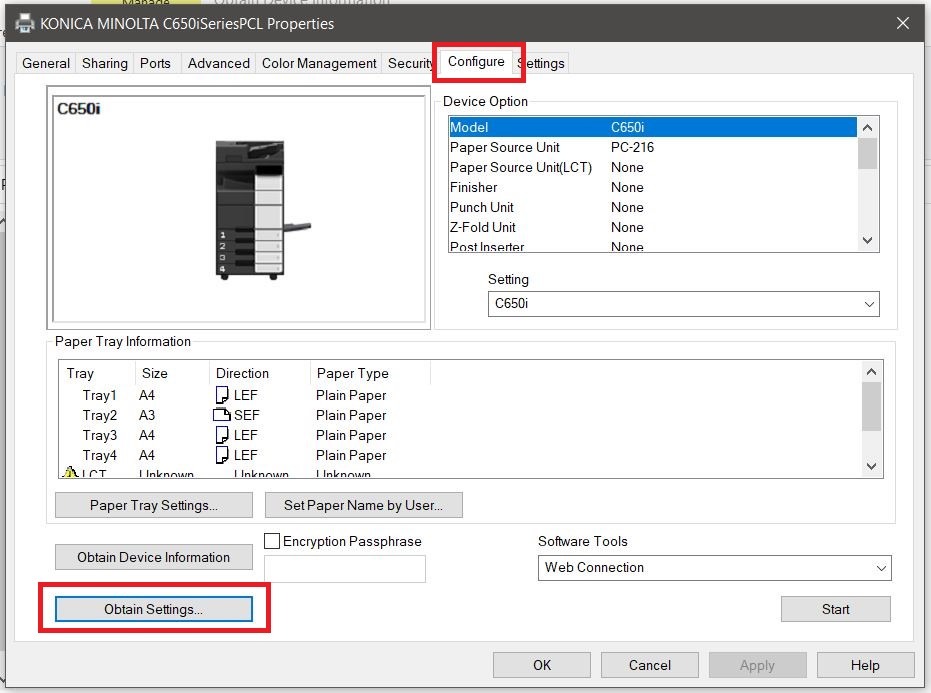Open the Color Management tab

click(x=319, y=63)
